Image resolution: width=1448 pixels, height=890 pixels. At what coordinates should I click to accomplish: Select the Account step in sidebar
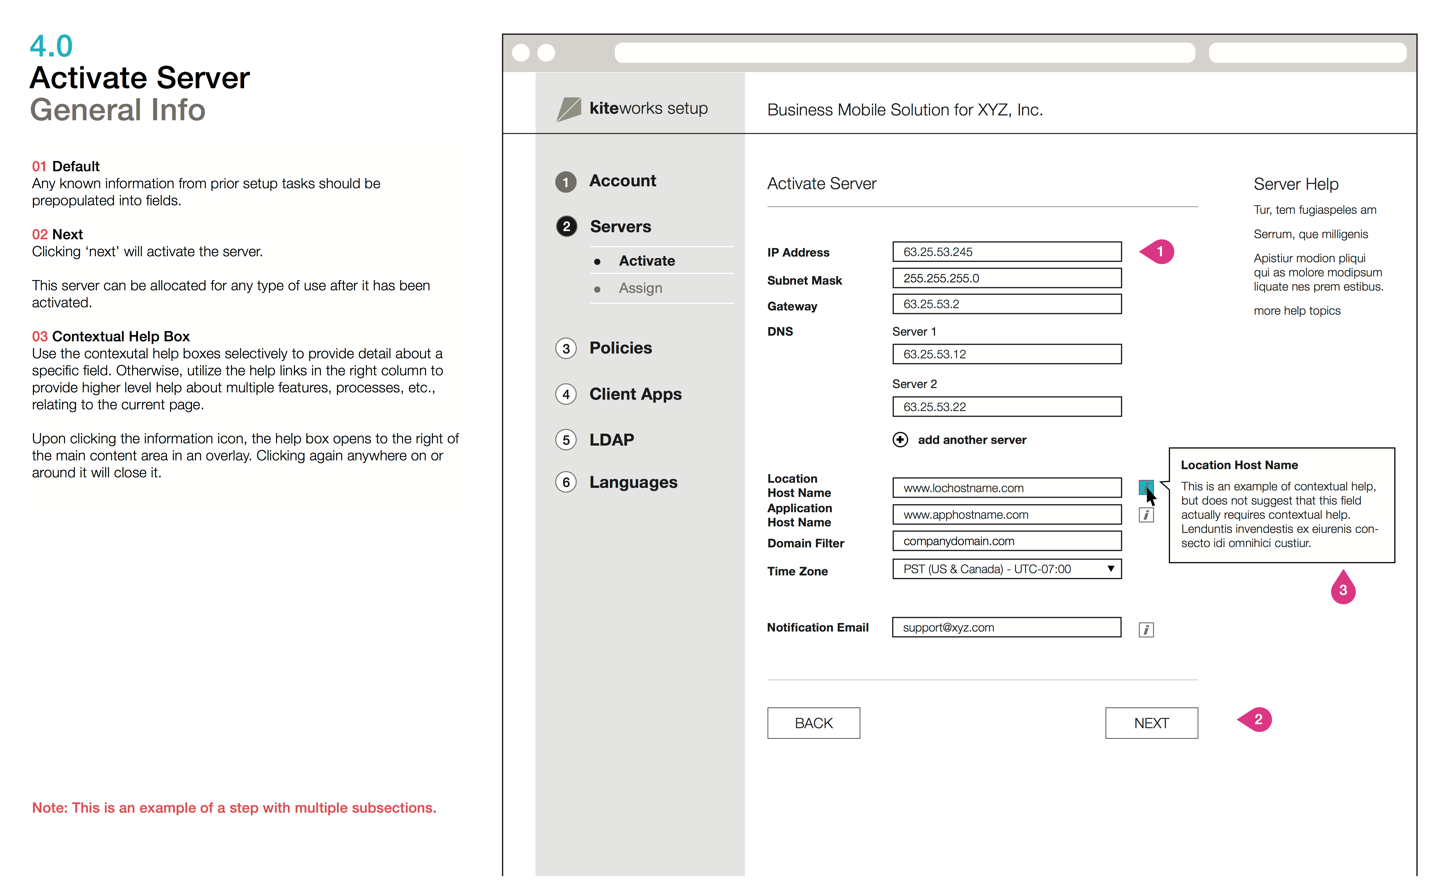622,181
